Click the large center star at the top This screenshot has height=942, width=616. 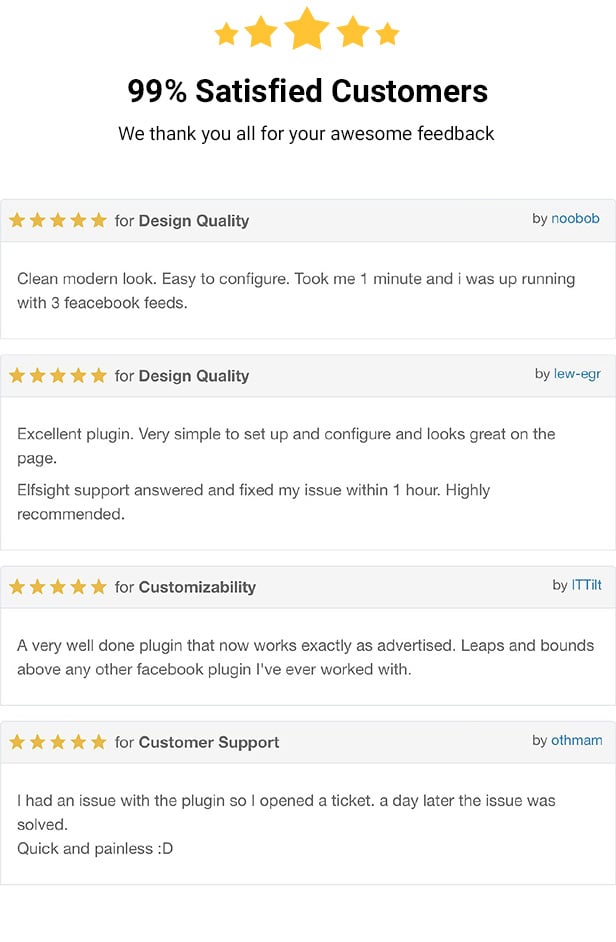[307, 29]
